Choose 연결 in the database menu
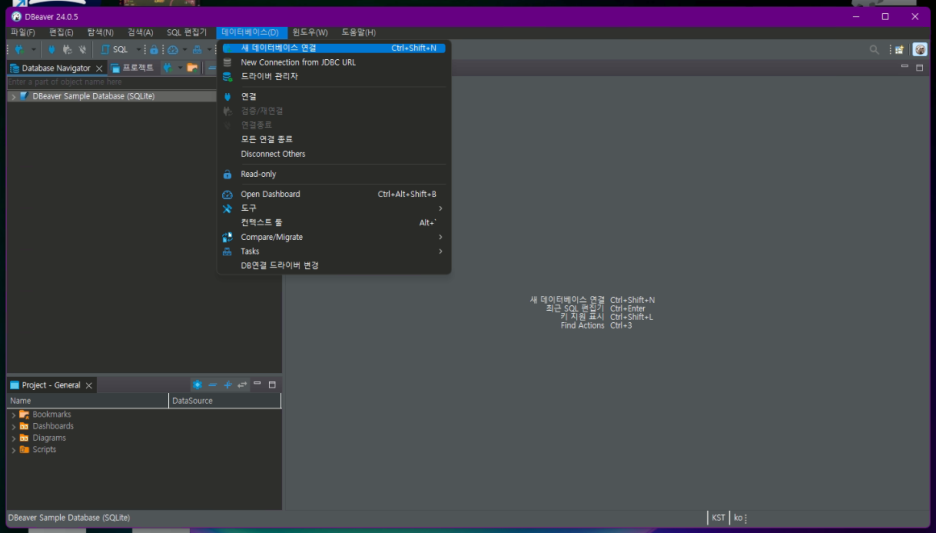This screenshot has height=533, width=936. (x=334, y=97)
